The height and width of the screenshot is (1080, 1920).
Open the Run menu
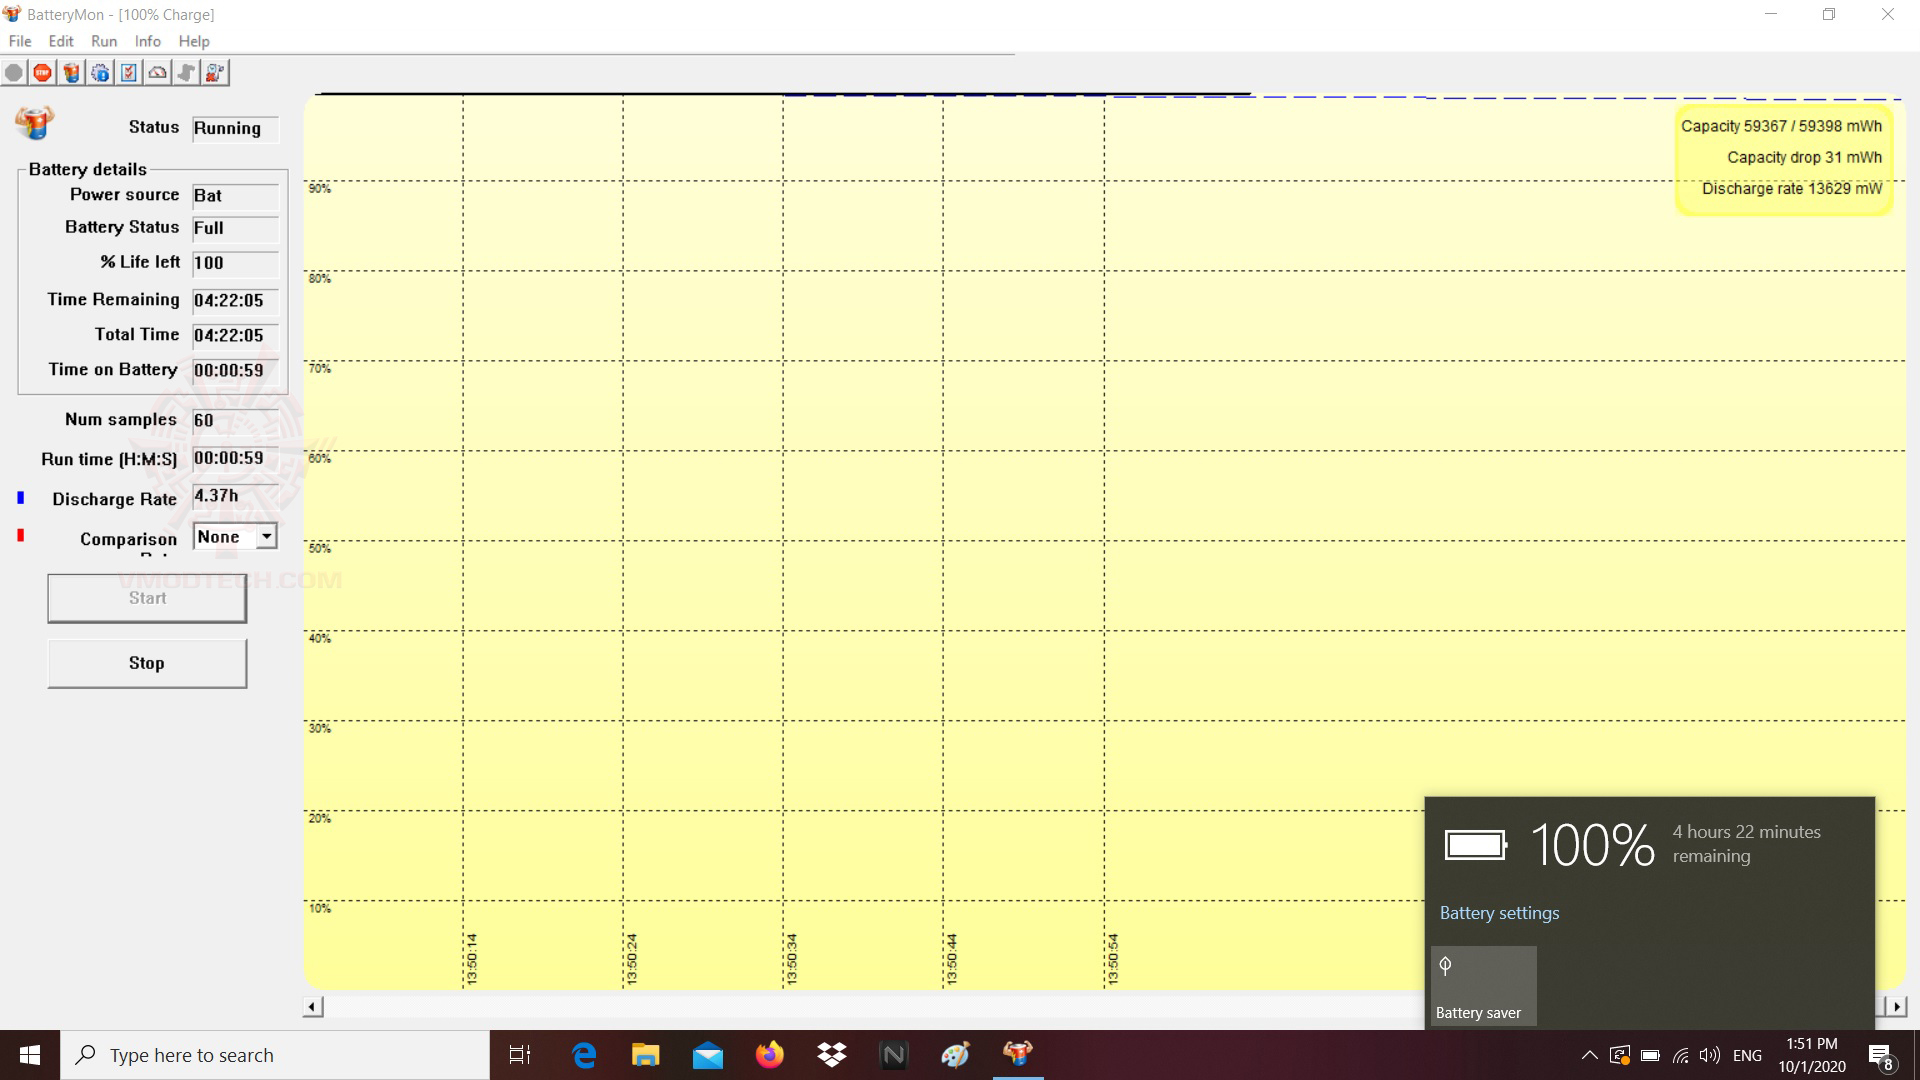click(104, 41)
